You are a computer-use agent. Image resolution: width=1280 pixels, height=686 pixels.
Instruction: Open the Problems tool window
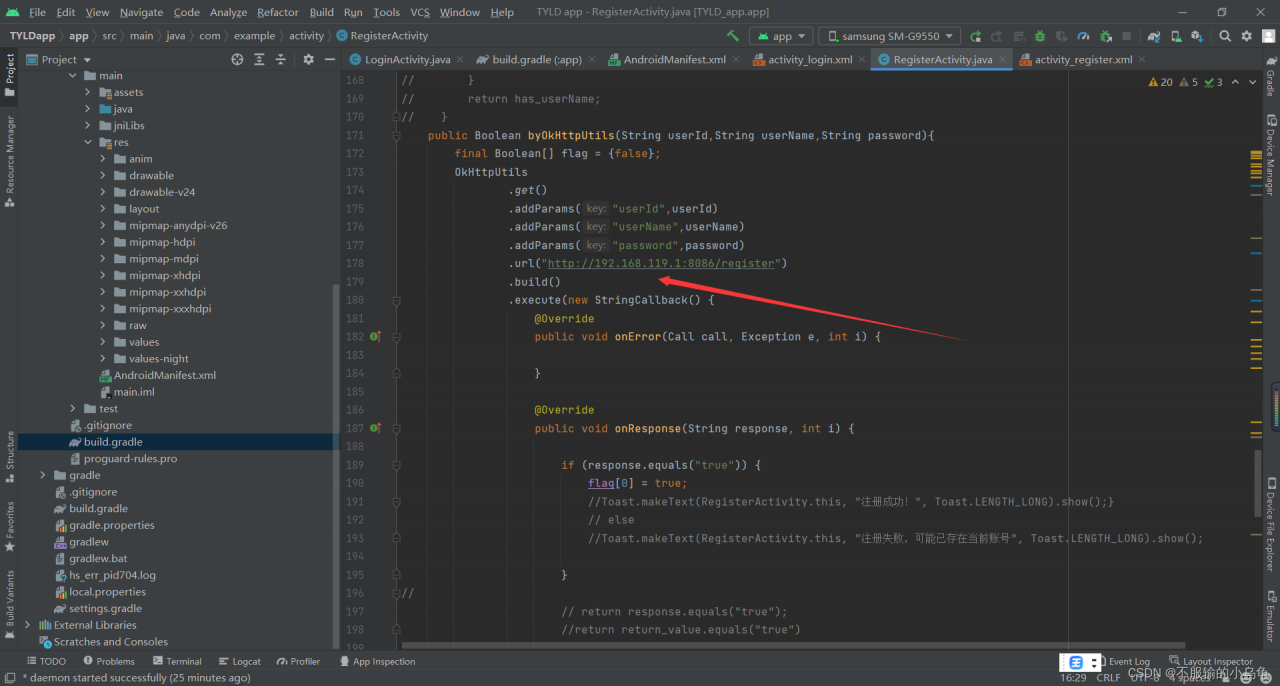(x=109, y=661)
